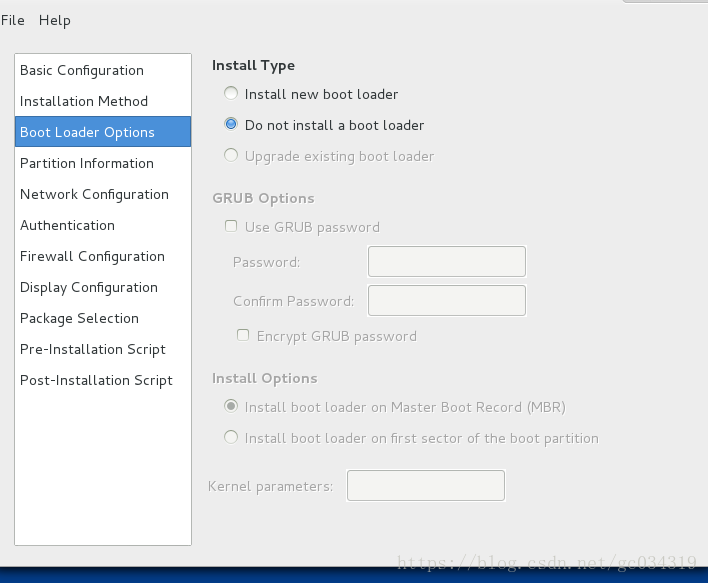708x583 pixels.
Task: Click the Confirm Password field
Action: point(447,300)
